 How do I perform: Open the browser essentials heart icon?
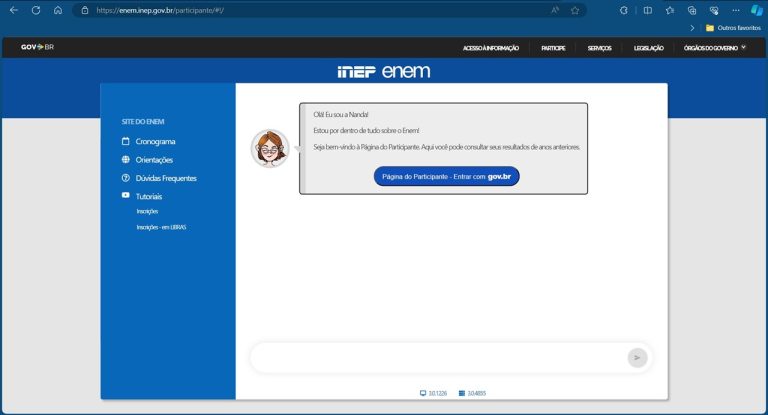(x=714, y=10)
